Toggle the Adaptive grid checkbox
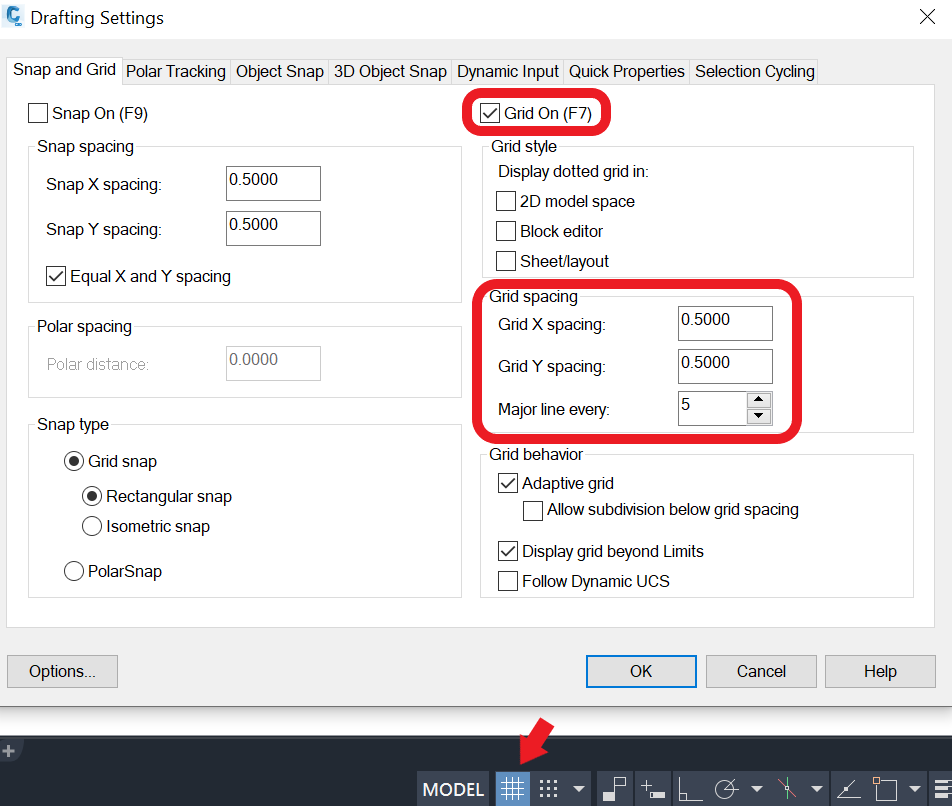 pyautogui.click(x=508, y=483)
